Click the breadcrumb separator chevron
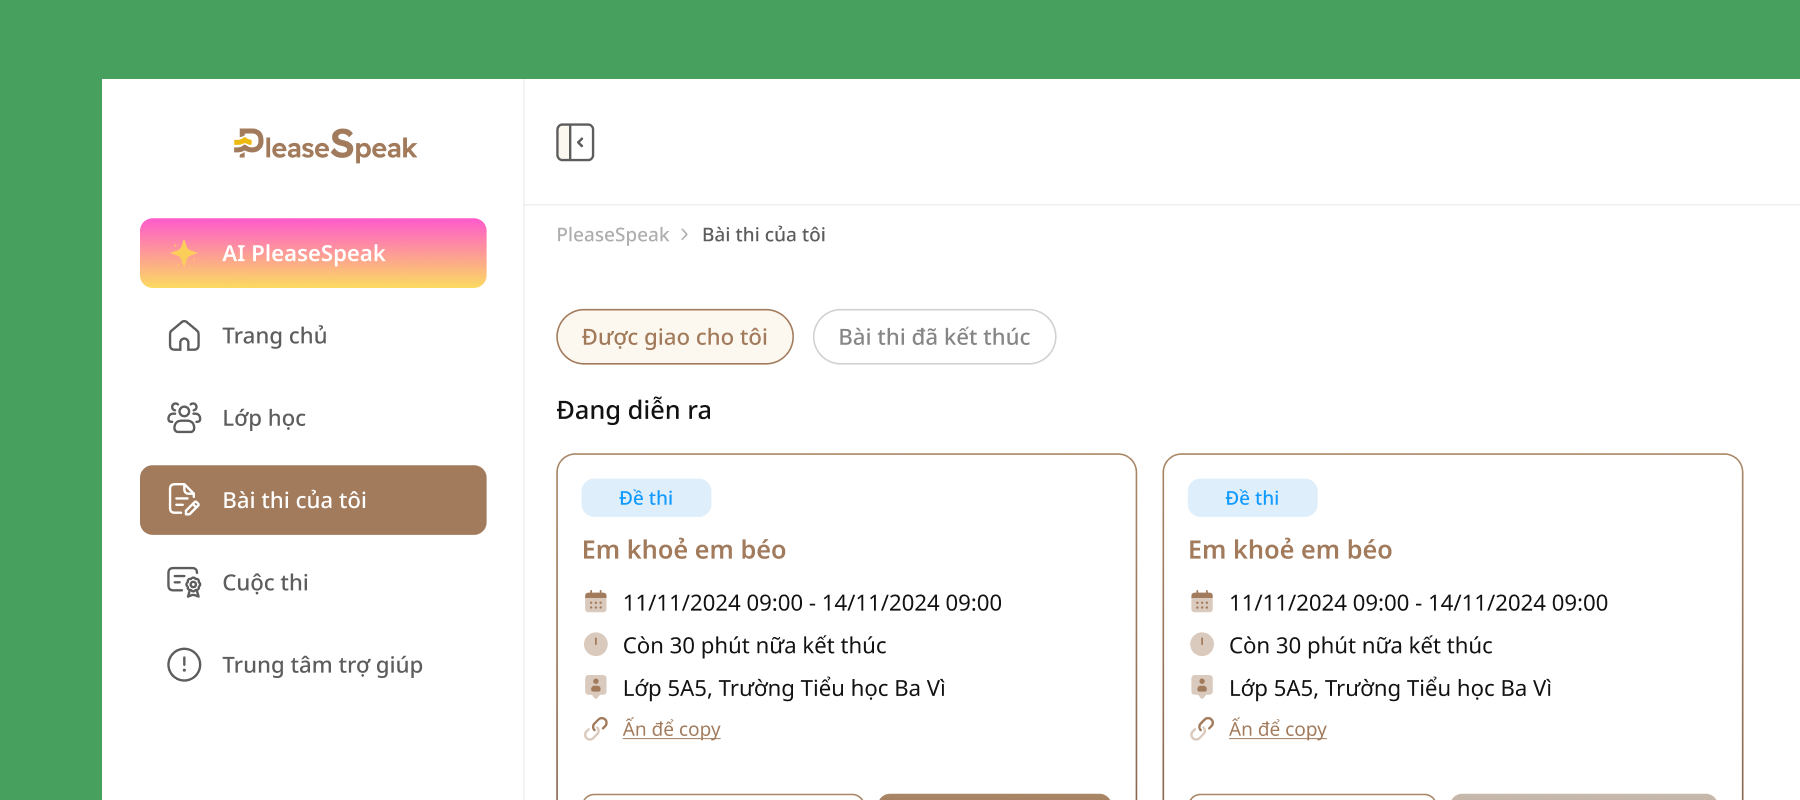The height and width of the screenshot is (800, 1800). click(x=685, y=235)
